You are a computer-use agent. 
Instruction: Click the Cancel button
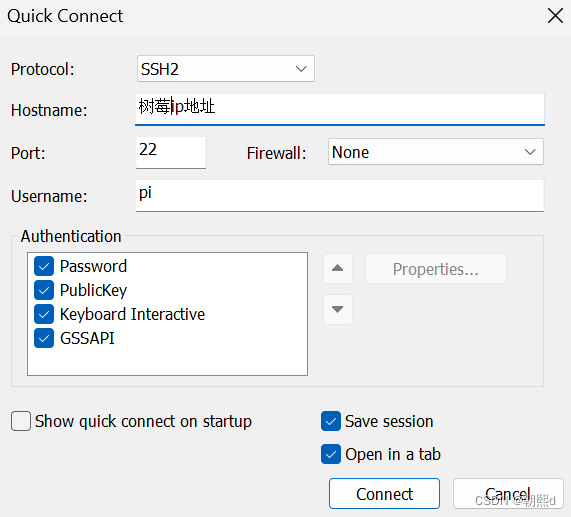(508, 494)
